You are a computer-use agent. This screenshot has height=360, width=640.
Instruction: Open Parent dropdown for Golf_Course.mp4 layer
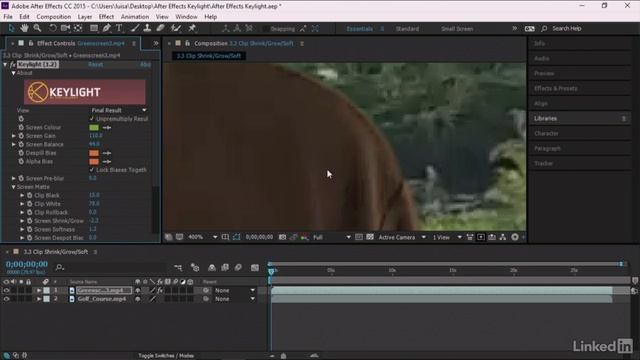coord(235,299)
